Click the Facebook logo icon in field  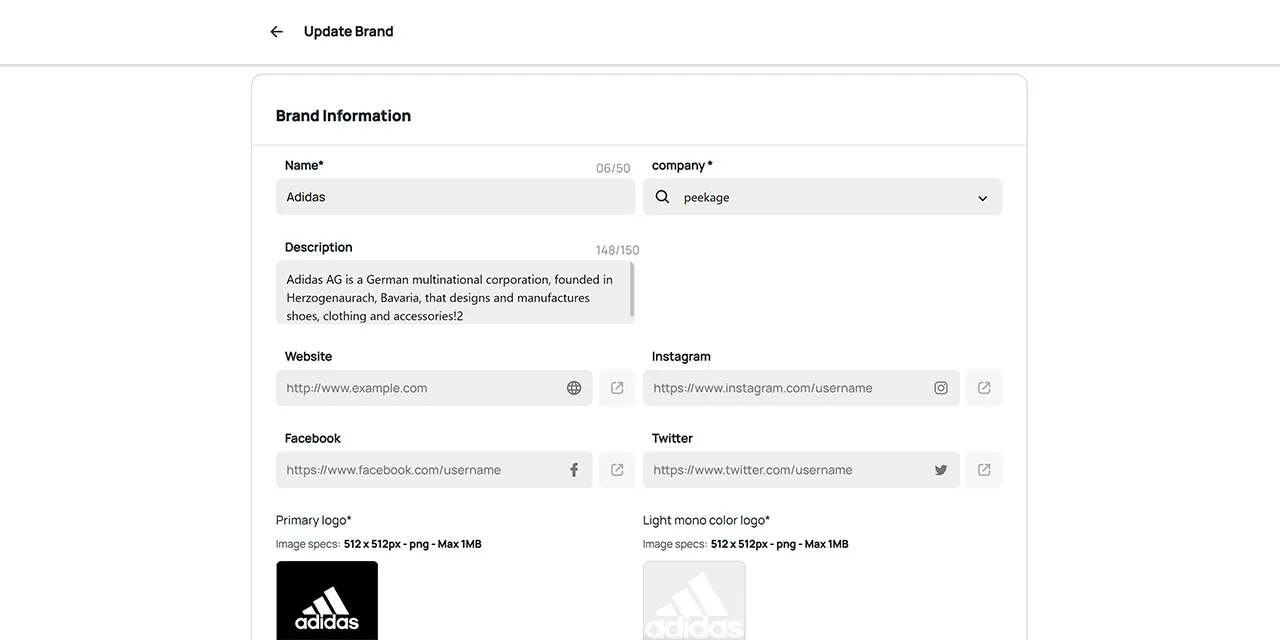[574, 470]
